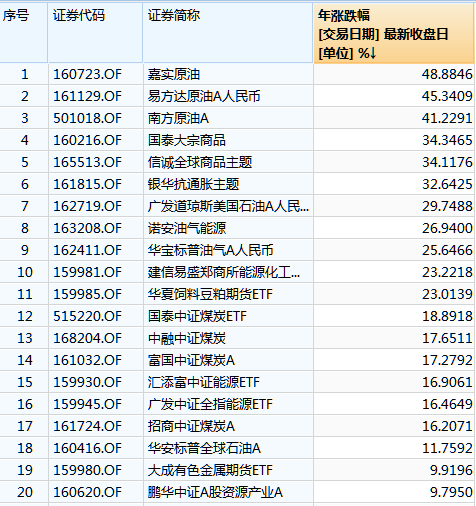Click the value 34.3465
This screenshot has height=506, width=476.
coord(447,140)
